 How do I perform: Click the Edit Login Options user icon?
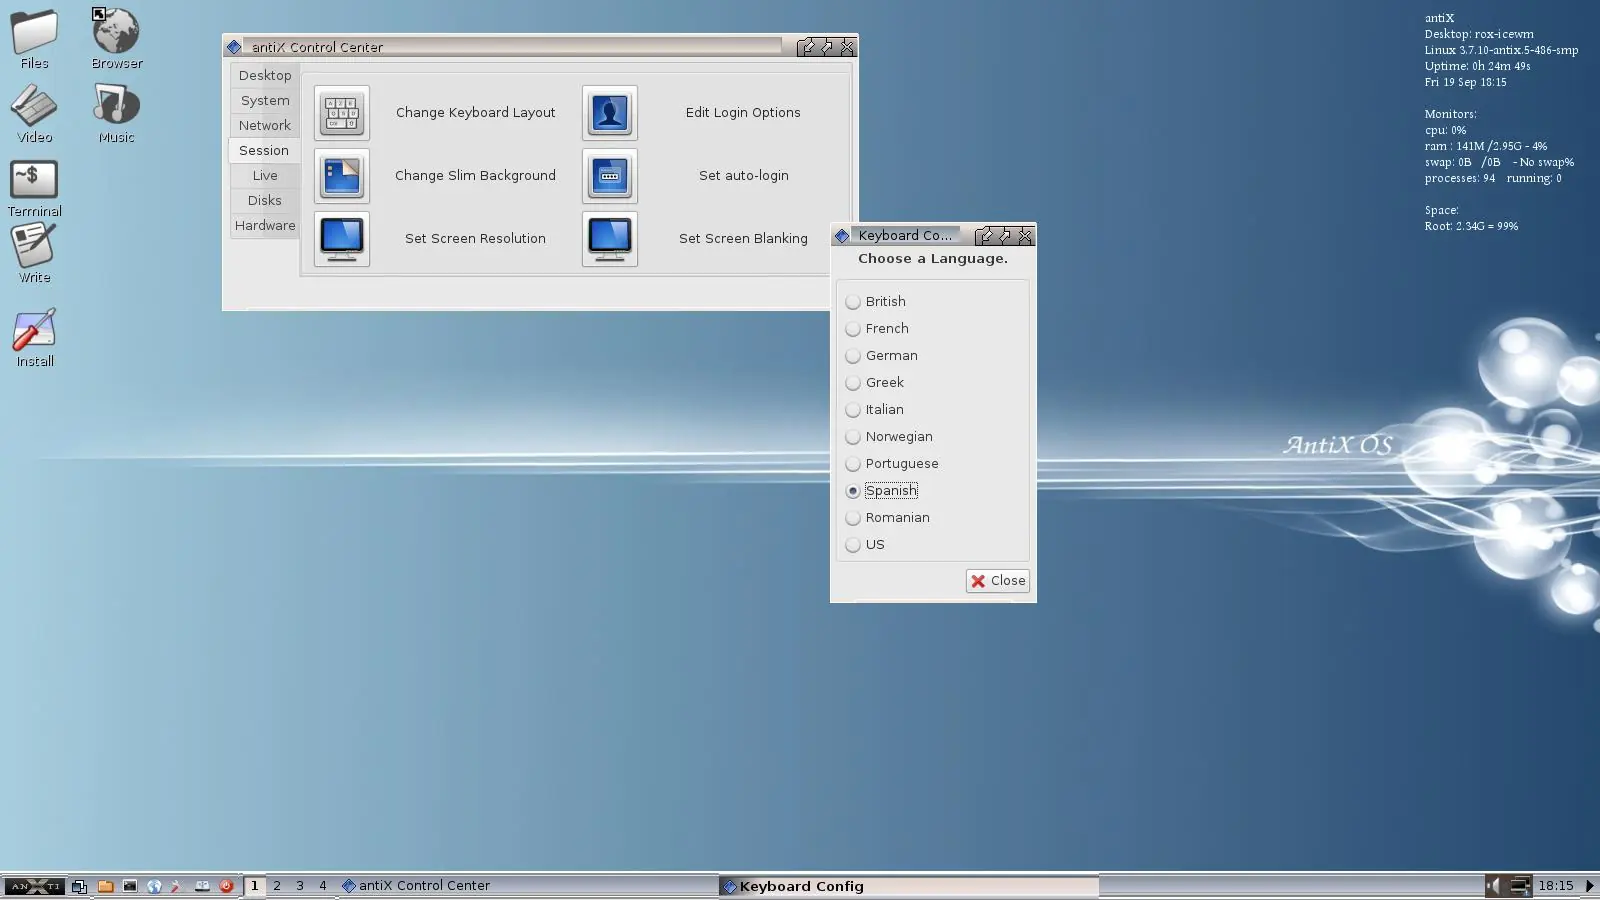(610, 113)
